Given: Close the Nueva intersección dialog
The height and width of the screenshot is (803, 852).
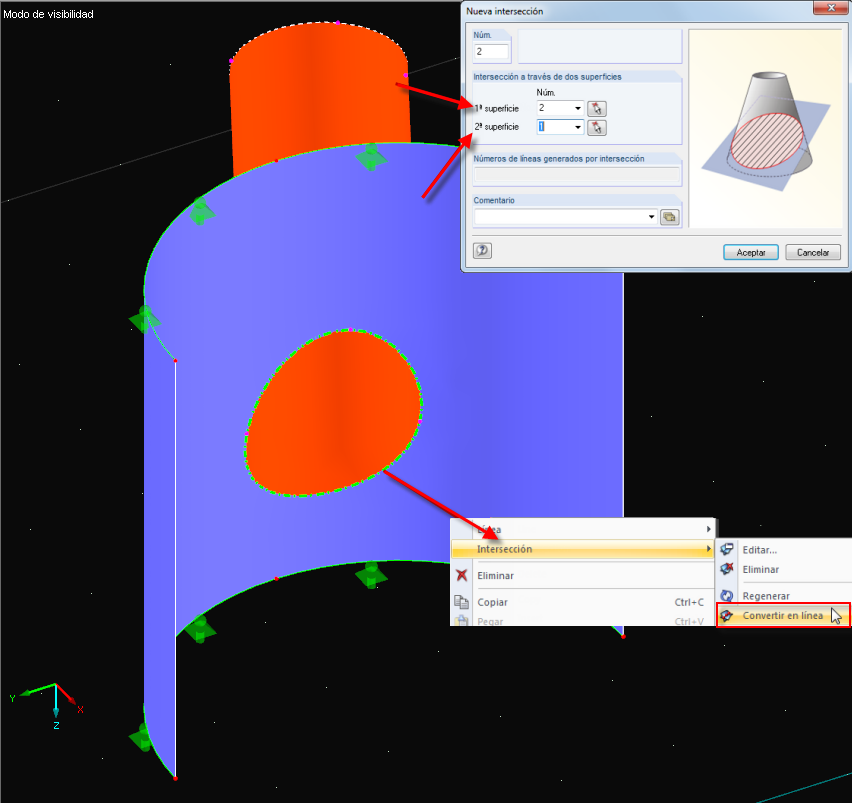Looking at the screenshot, I should [x=831, y=8].
